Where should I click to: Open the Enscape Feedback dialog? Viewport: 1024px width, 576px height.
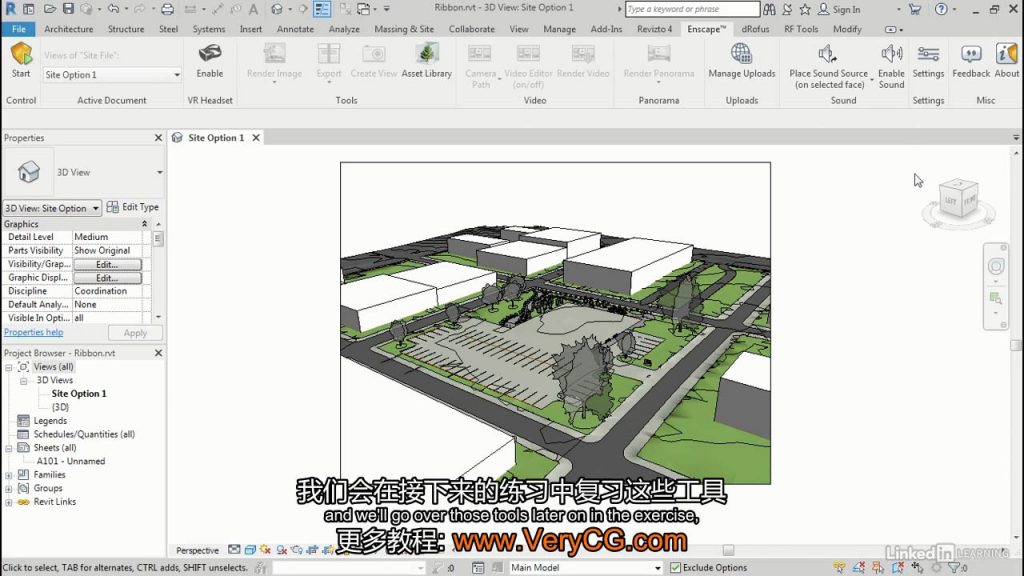(x=971, y=60)
